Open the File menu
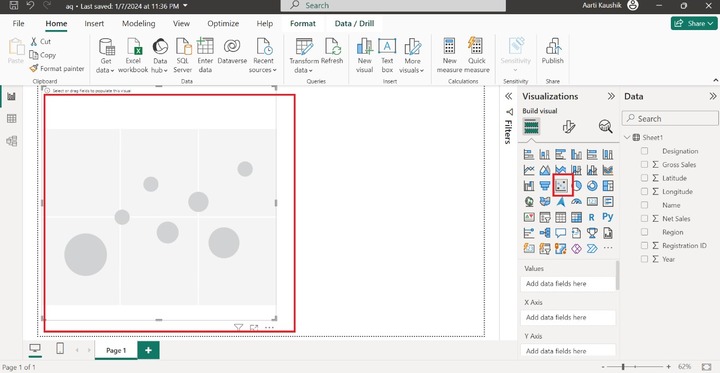 pos(18,23)
